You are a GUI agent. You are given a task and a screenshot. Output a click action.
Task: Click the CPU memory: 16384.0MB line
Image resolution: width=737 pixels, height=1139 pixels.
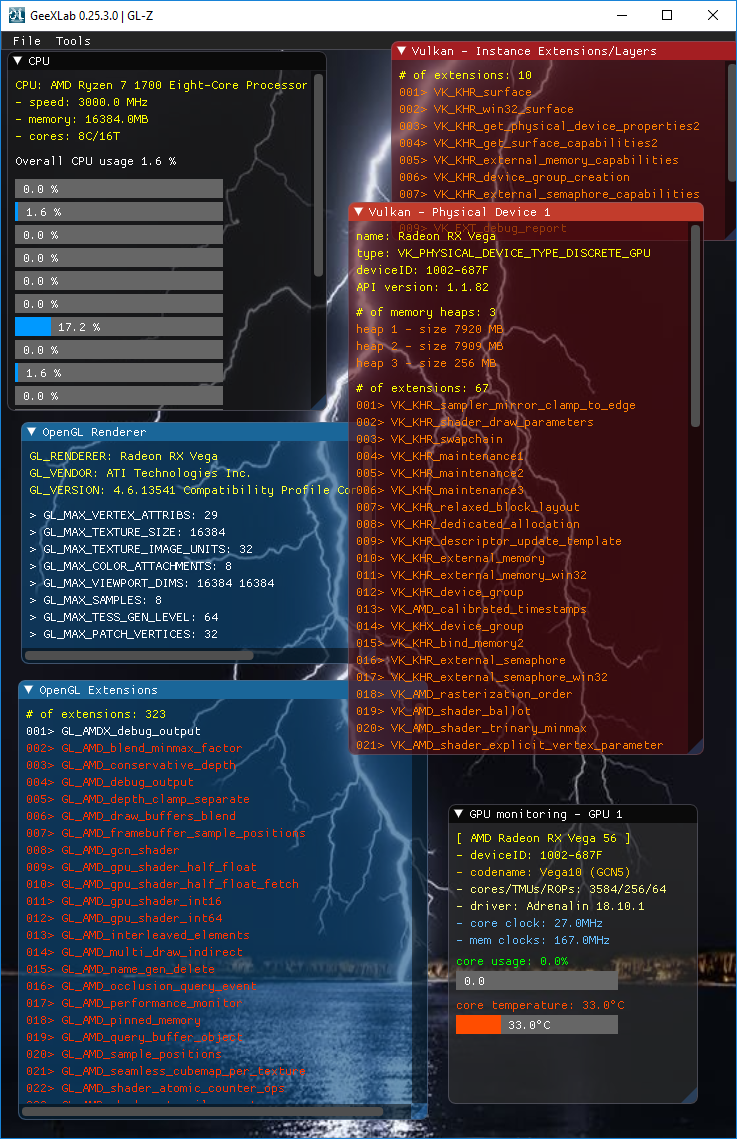pyautogui.click(x=82, y=119)
